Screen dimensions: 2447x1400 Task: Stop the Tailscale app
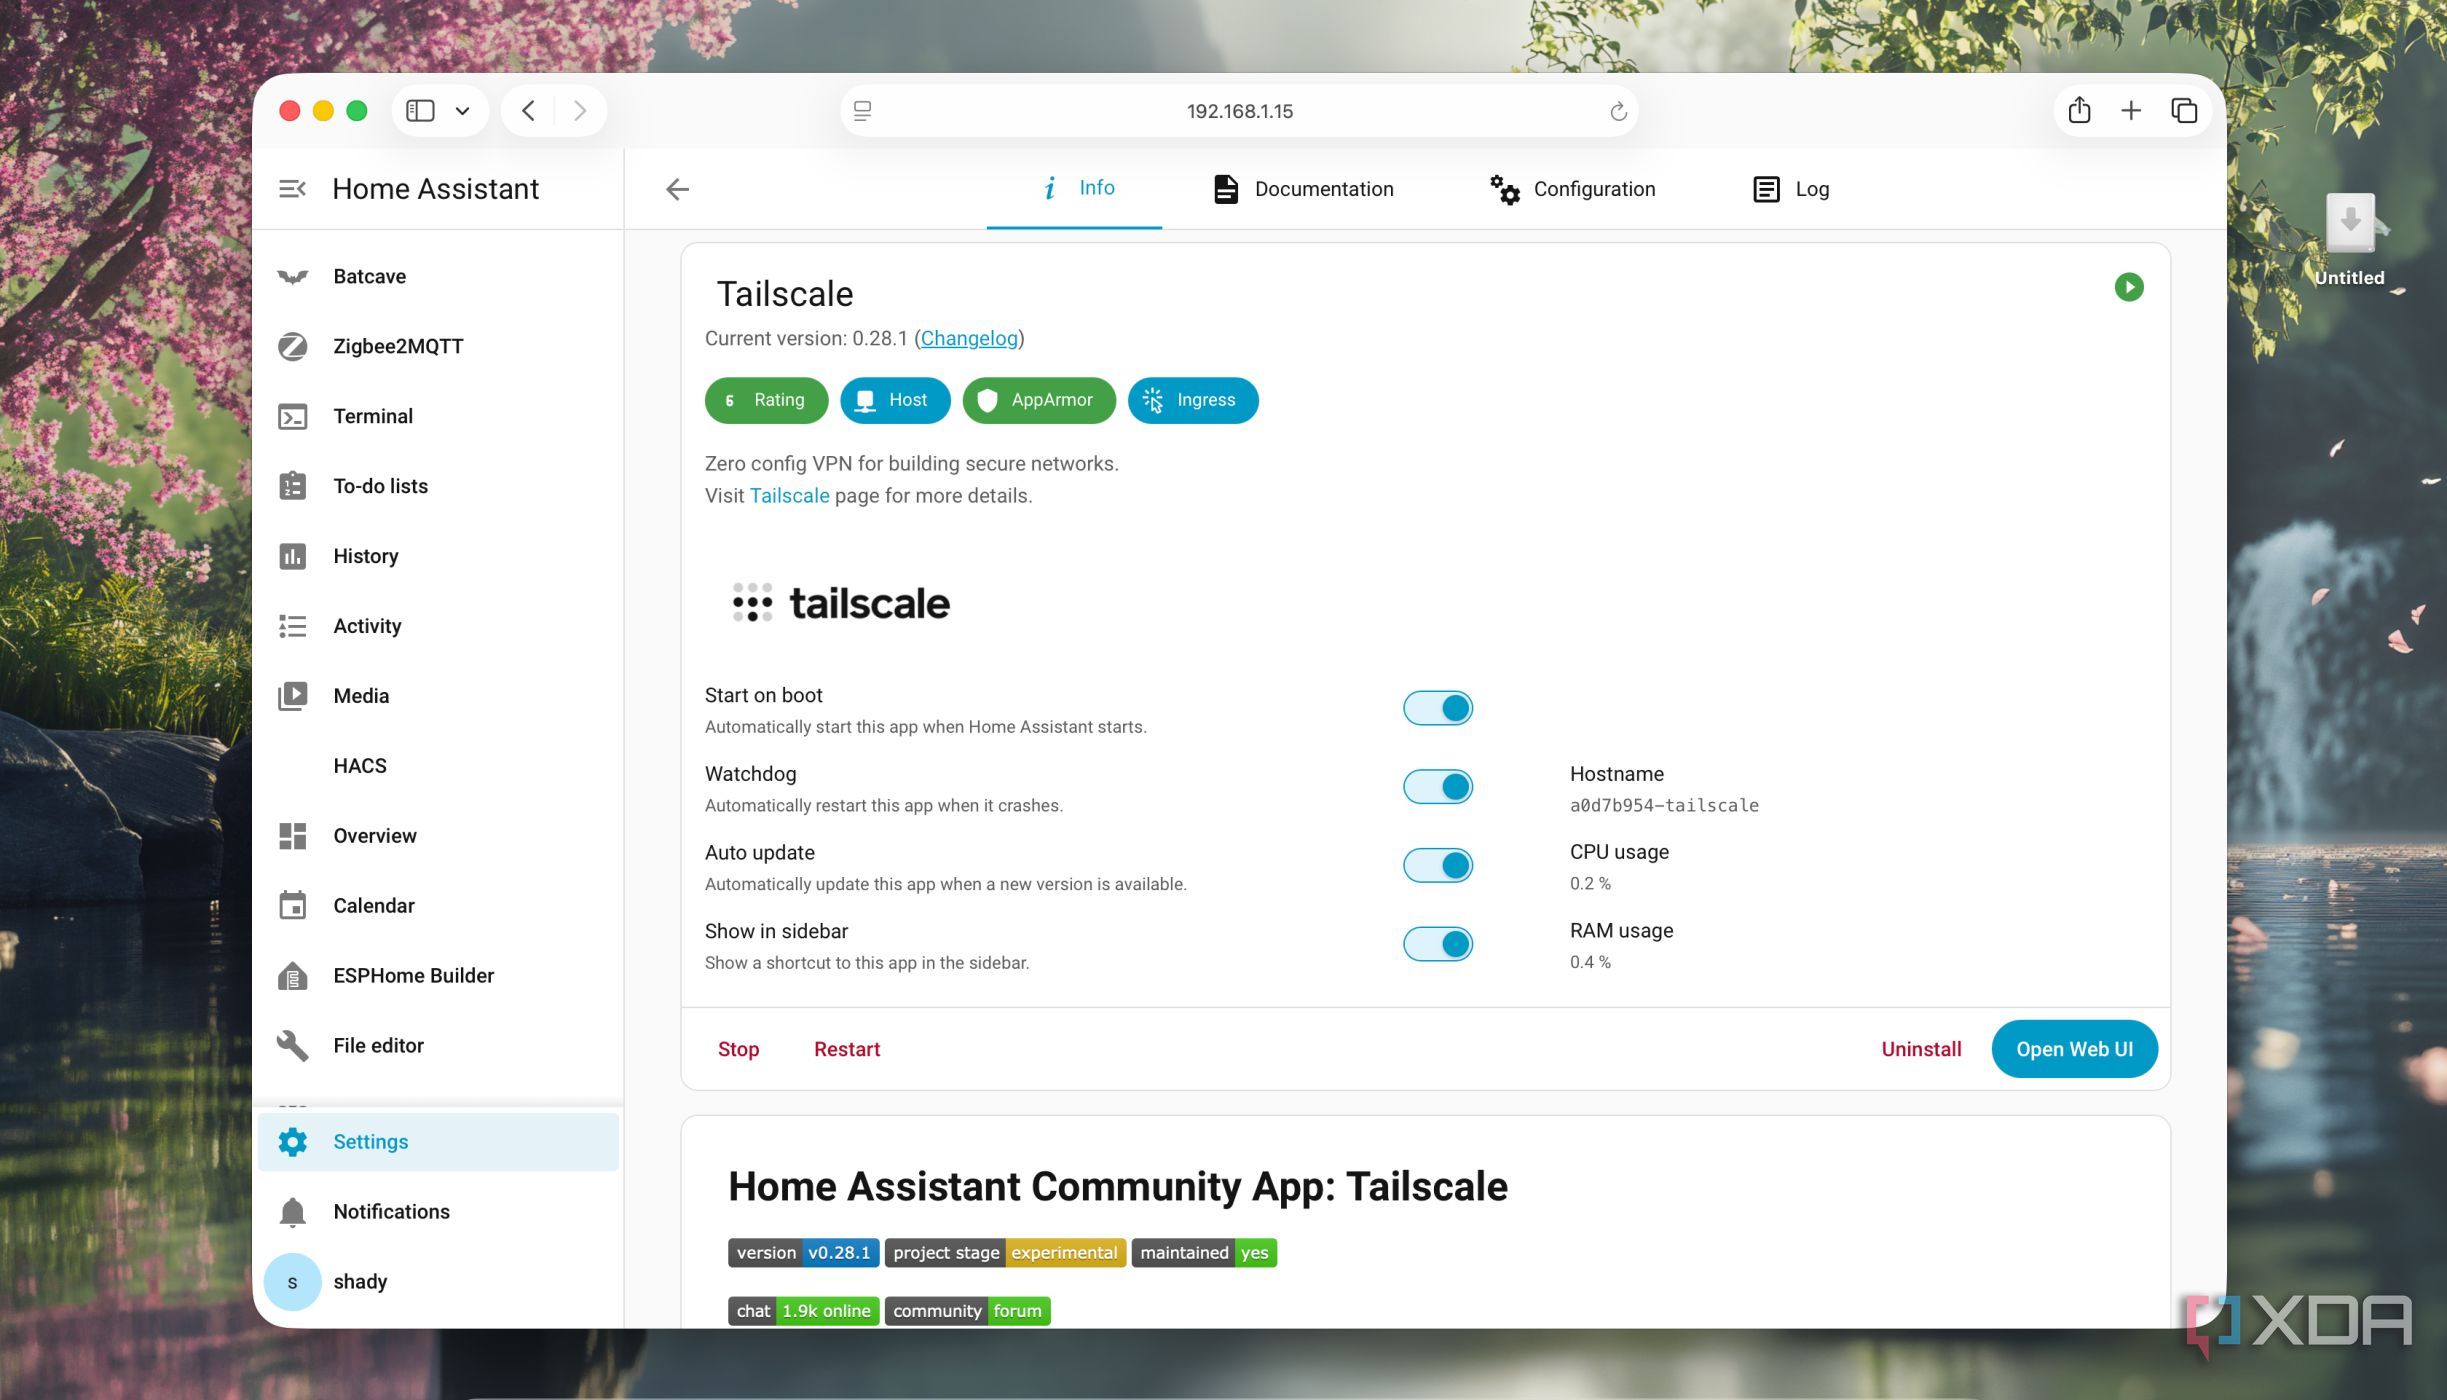point(738,1049)
